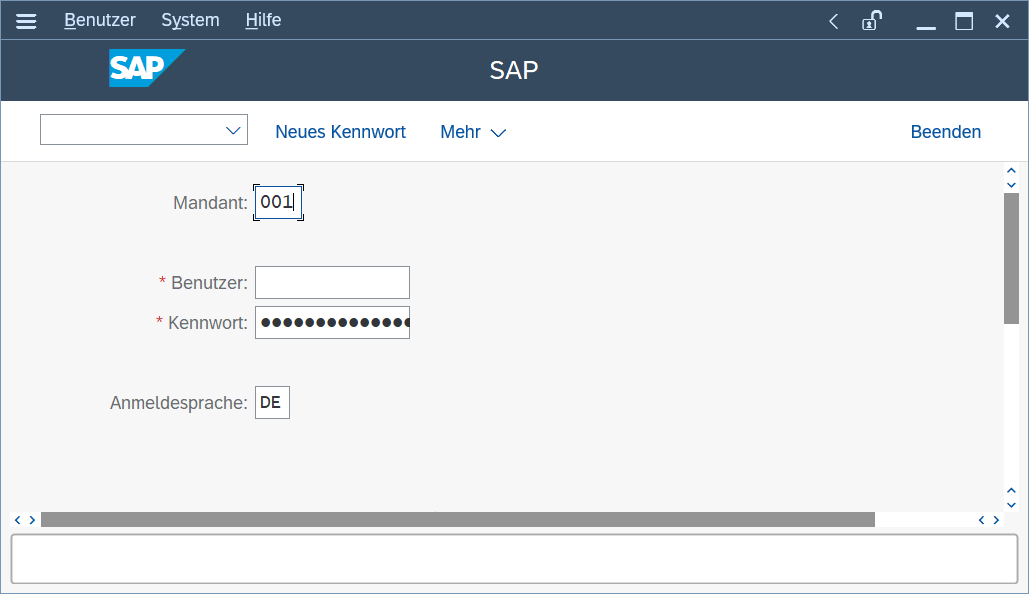Click the rightmost scroll-right arrow of horizontal scrollbar
The height and width of the screenshot is (594, 1029).
pos(996,520)
